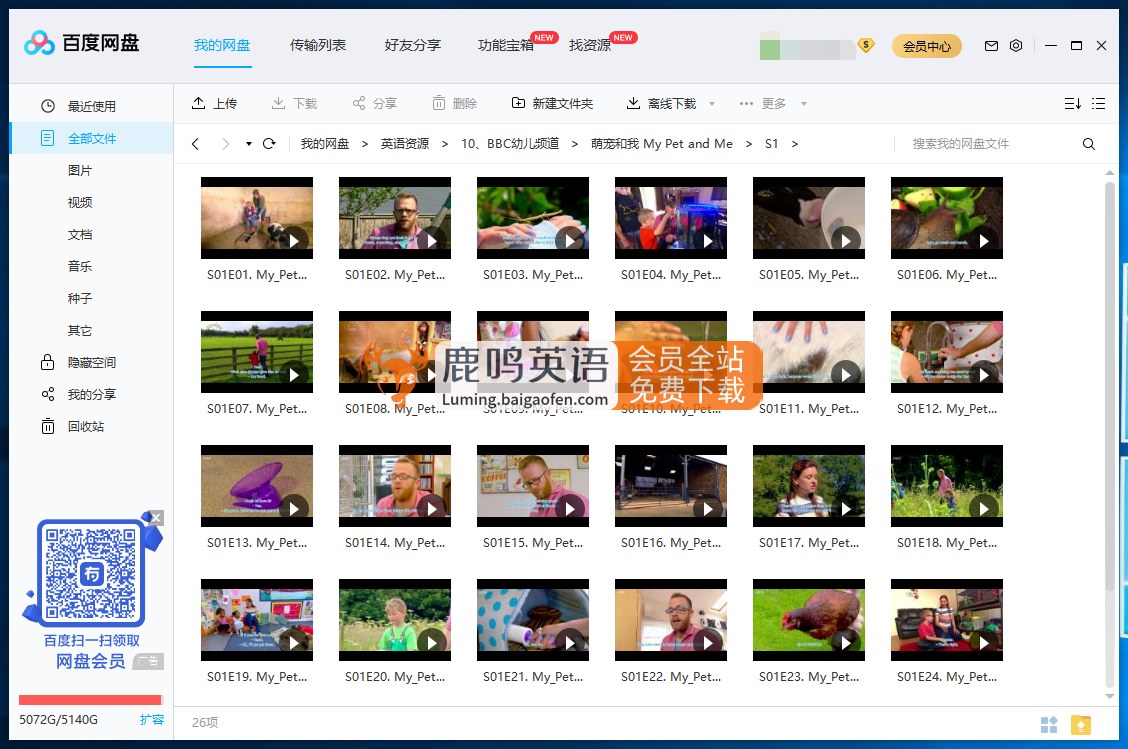Expand the dropdown arrow next to 离线下载
This screenshot has height=749, width=1128.
click(x=710, y=103)
